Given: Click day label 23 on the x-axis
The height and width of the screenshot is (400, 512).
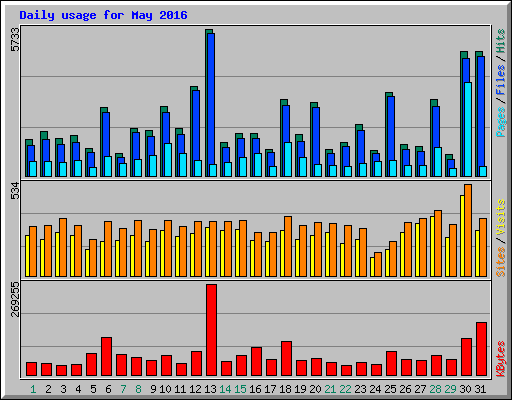Looking at the screenshot, I should [x=360, y=389].
